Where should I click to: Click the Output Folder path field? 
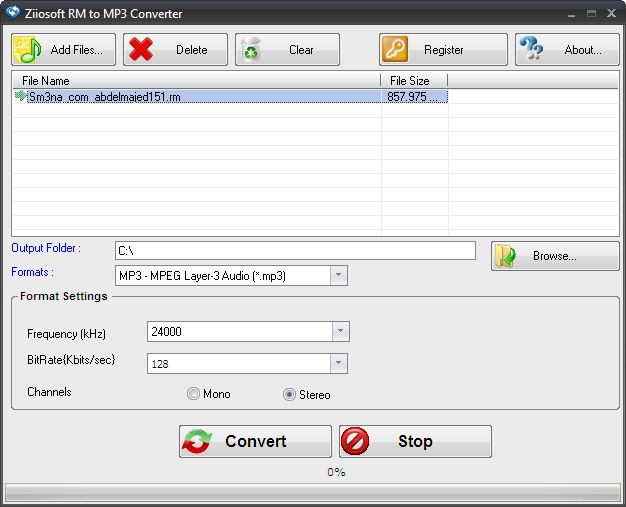coord(295,250)
